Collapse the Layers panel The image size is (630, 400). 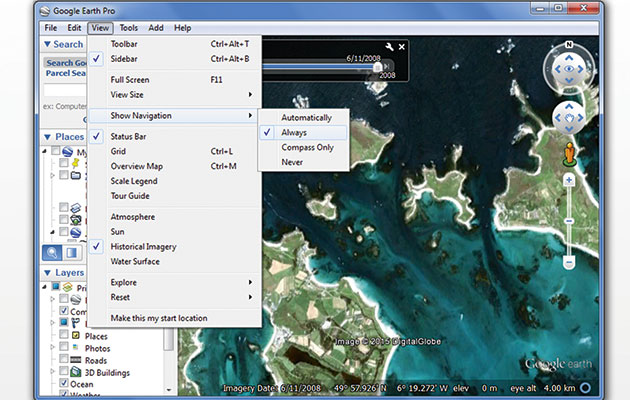coord(47,273)
